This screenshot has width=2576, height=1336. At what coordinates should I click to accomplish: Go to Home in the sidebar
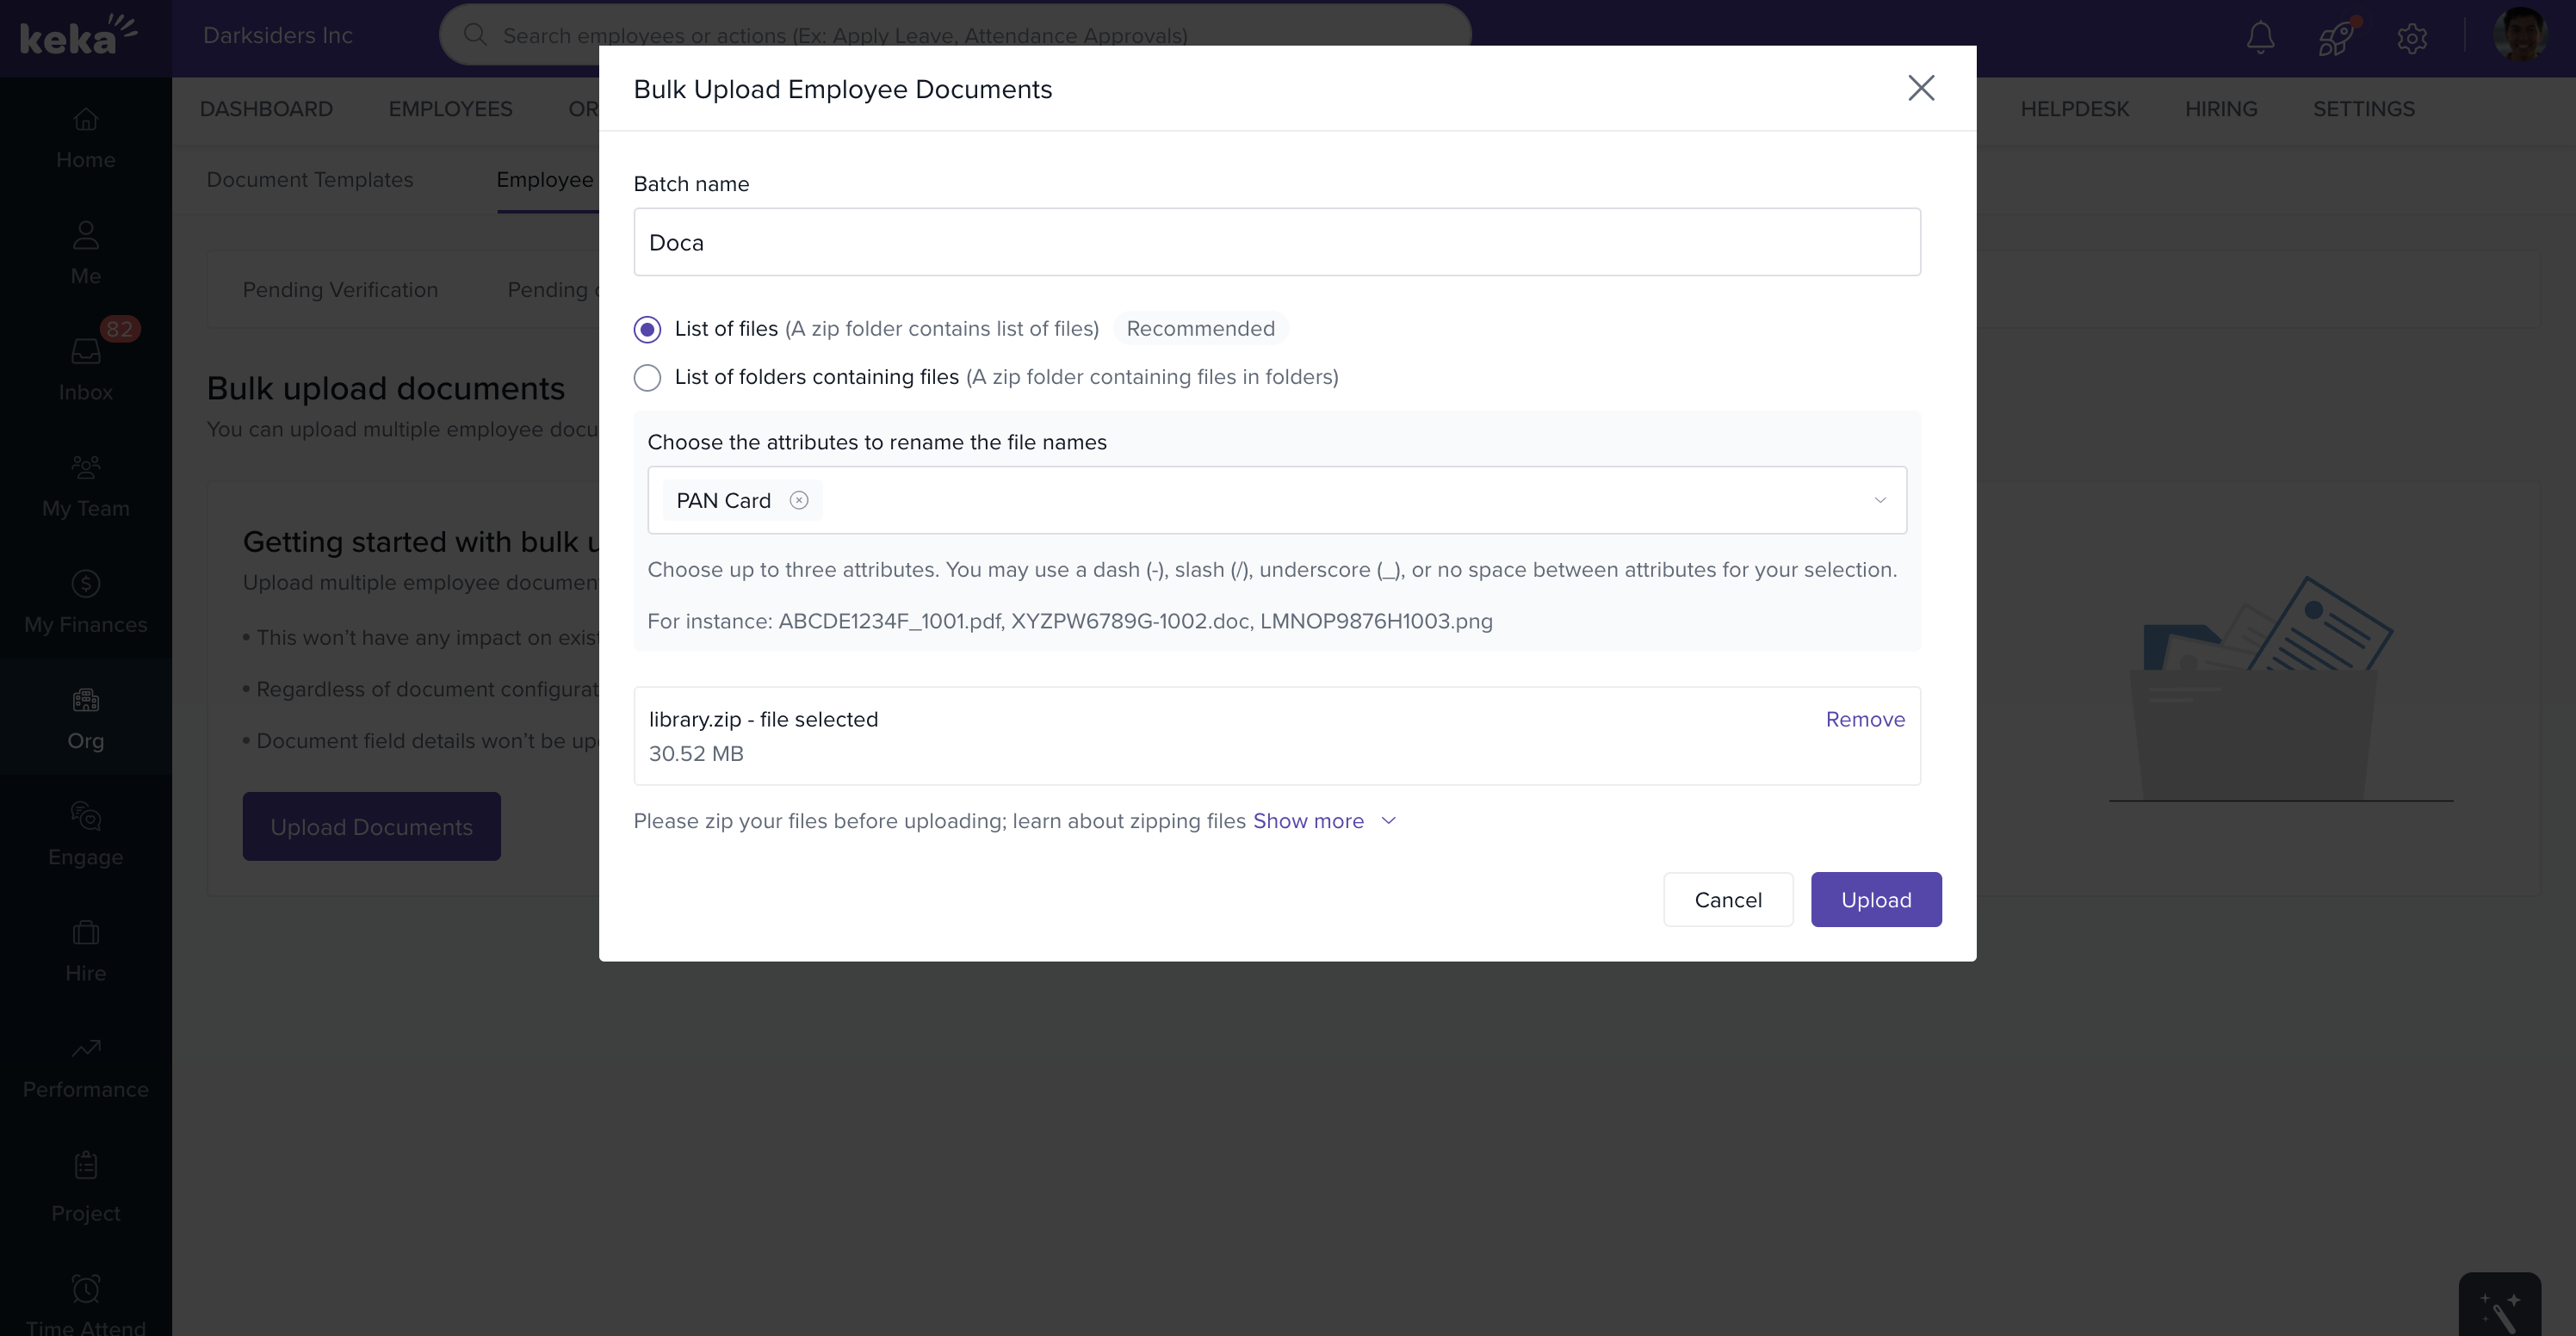pos(85,137)
